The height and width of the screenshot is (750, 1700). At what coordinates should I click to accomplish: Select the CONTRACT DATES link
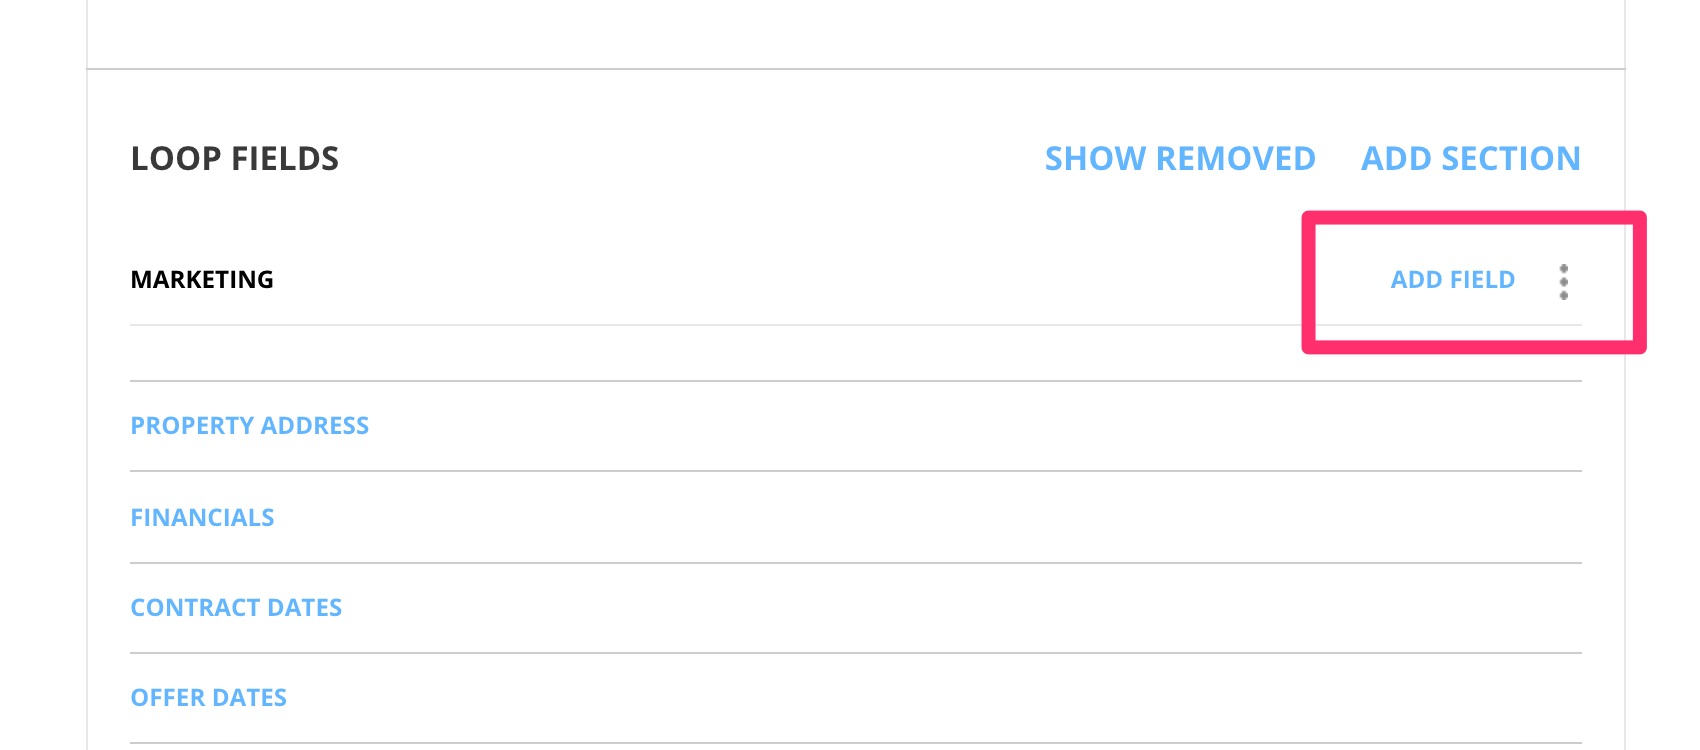(x=236, y=608)
